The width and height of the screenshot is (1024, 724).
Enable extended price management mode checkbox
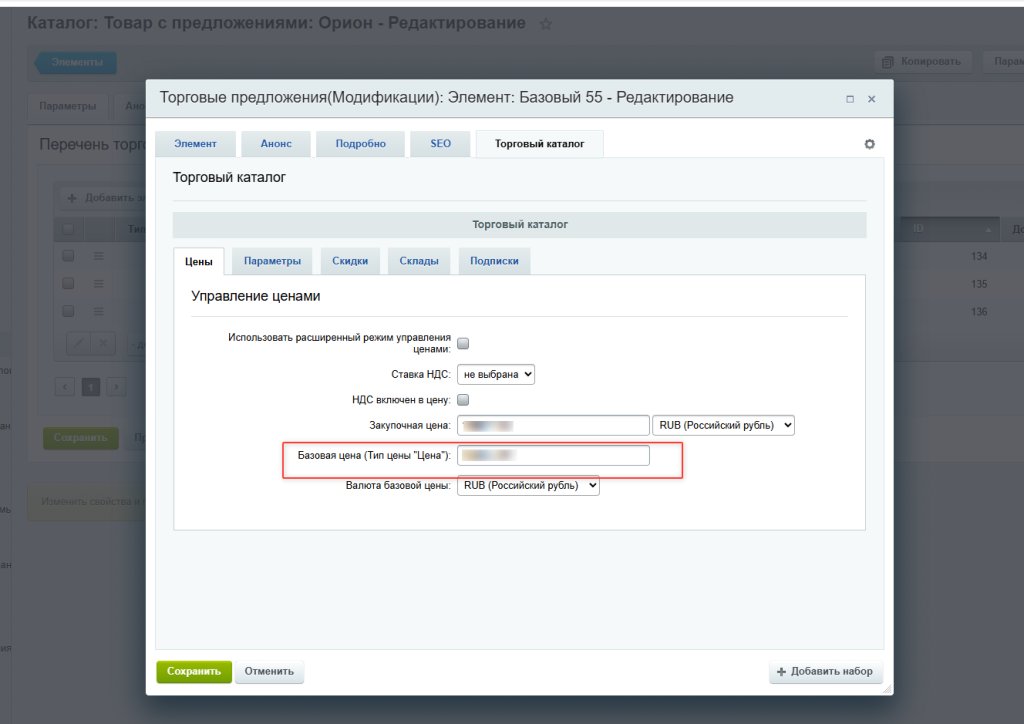[463, 344]
